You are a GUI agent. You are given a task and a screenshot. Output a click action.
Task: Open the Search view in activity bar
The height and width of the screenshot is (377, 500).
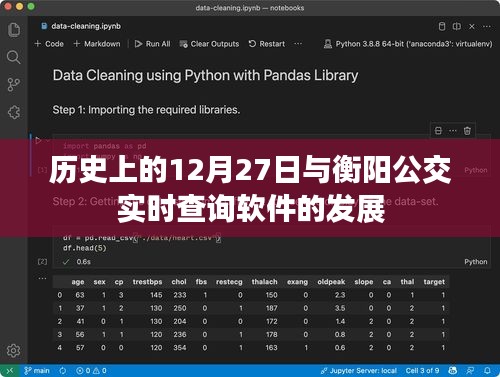pyautogui.click(x=14, y=57)
